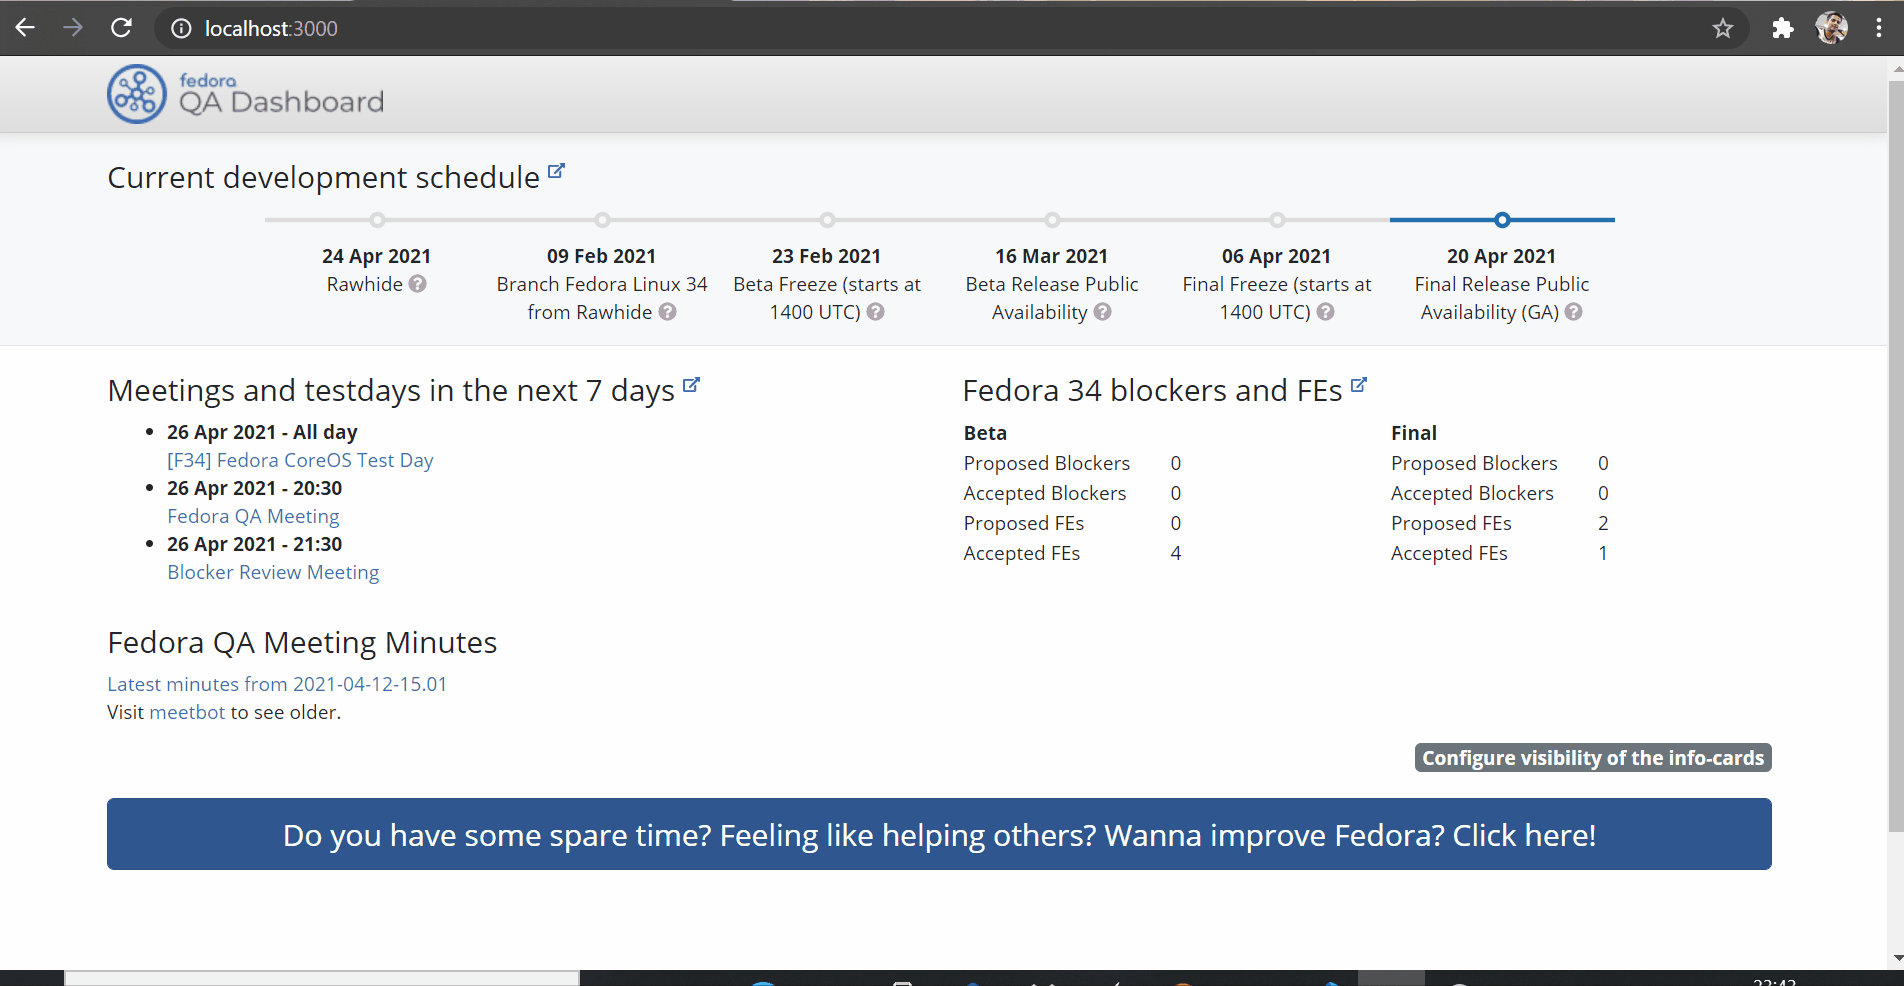
Task: Click the Beta Accepted FEs count 4
Action: point(1176,553)
